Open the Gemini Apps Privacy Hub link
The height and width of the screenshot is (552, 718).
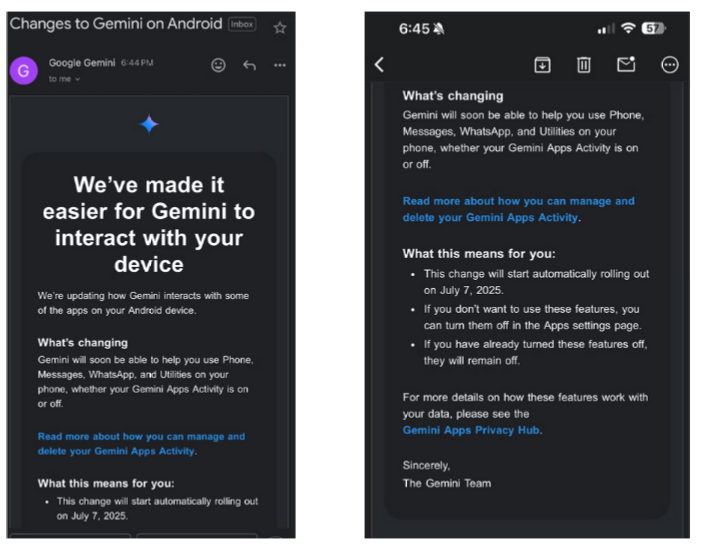(x=471, y=430)
